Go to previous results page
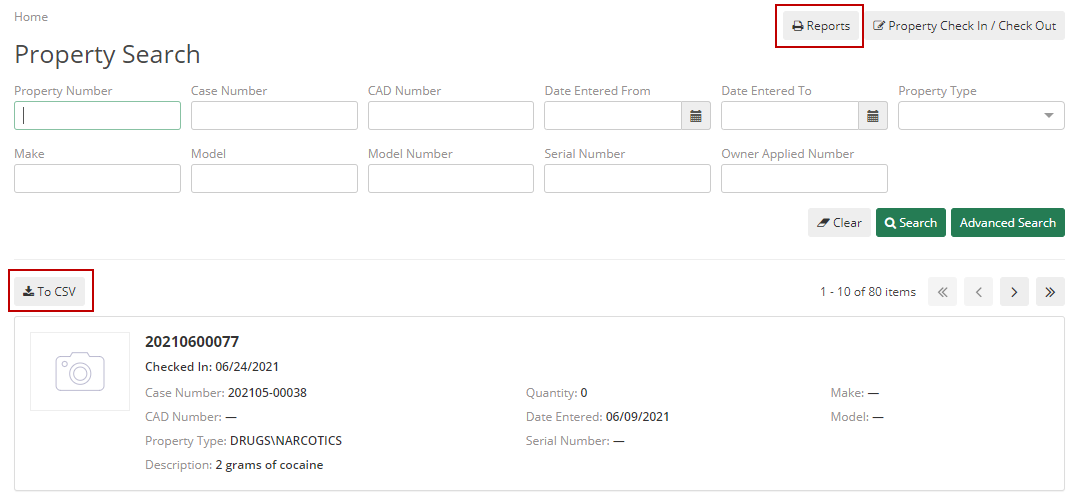This screenshot has width=1076, height=493. point(979,292)
